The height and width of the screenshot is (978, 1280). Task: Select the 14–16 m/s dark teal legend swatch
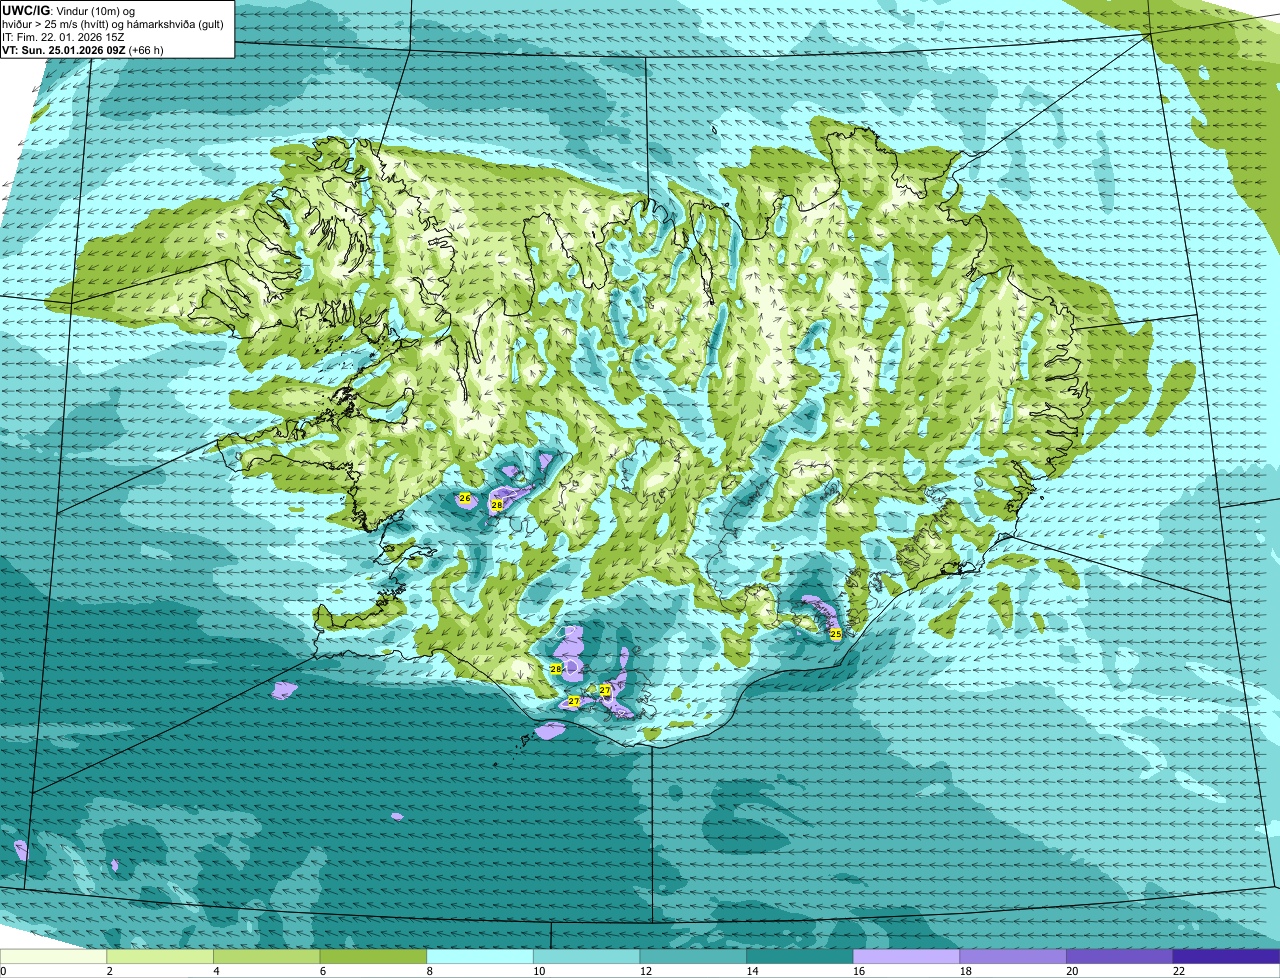800,956
